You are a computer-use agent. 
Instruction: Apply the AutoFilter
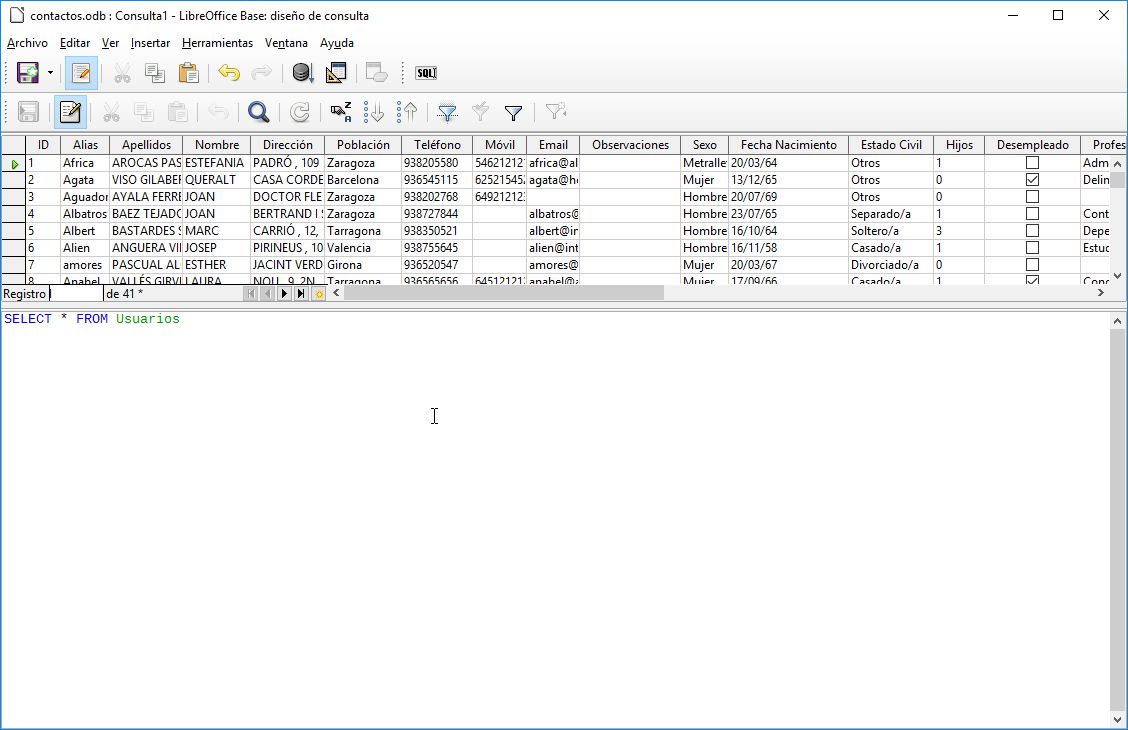[446, 112]
